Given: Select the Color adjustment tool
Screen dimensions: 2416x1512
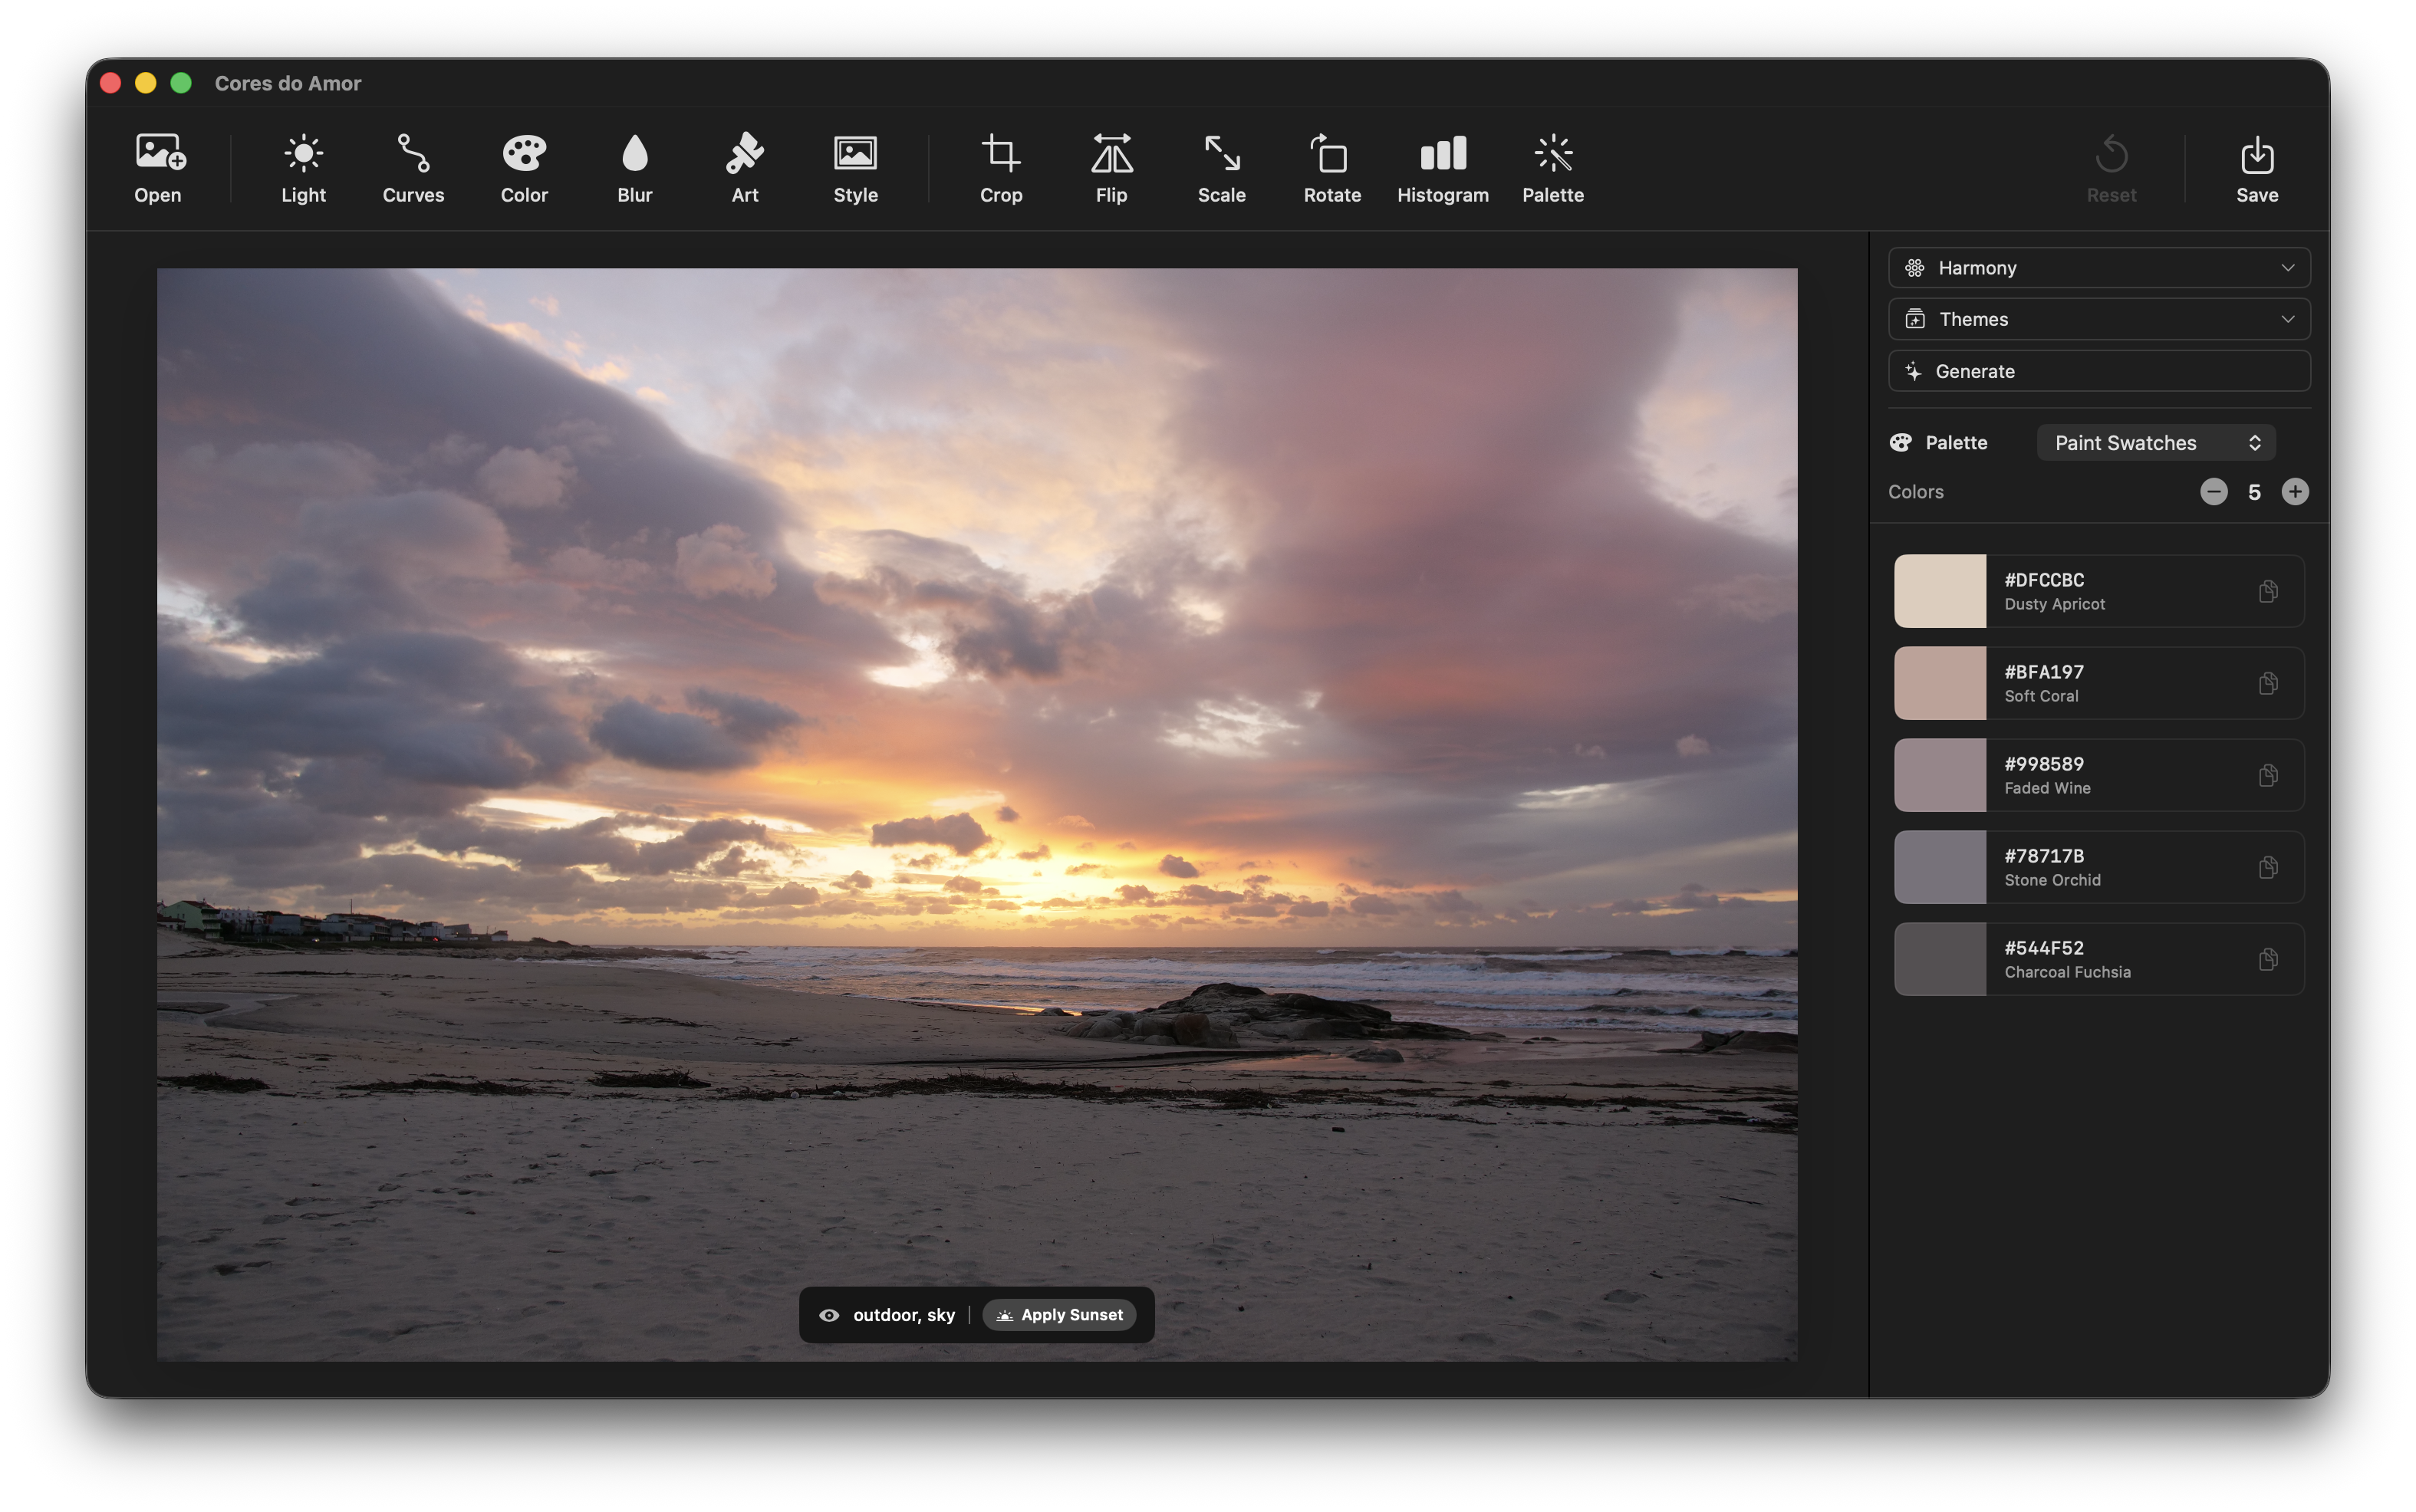Looking at the screenshot, I should [x=523, y=168].
